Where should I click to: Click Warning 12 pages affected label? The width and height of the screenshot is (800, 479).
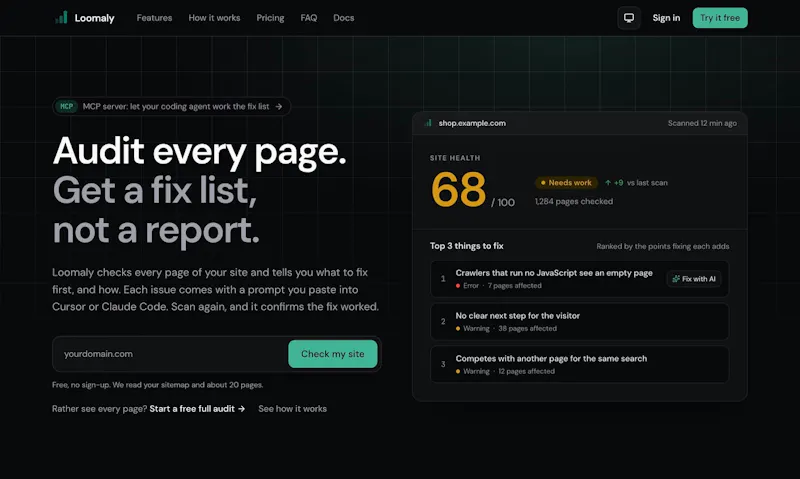(x=505, y=371)
